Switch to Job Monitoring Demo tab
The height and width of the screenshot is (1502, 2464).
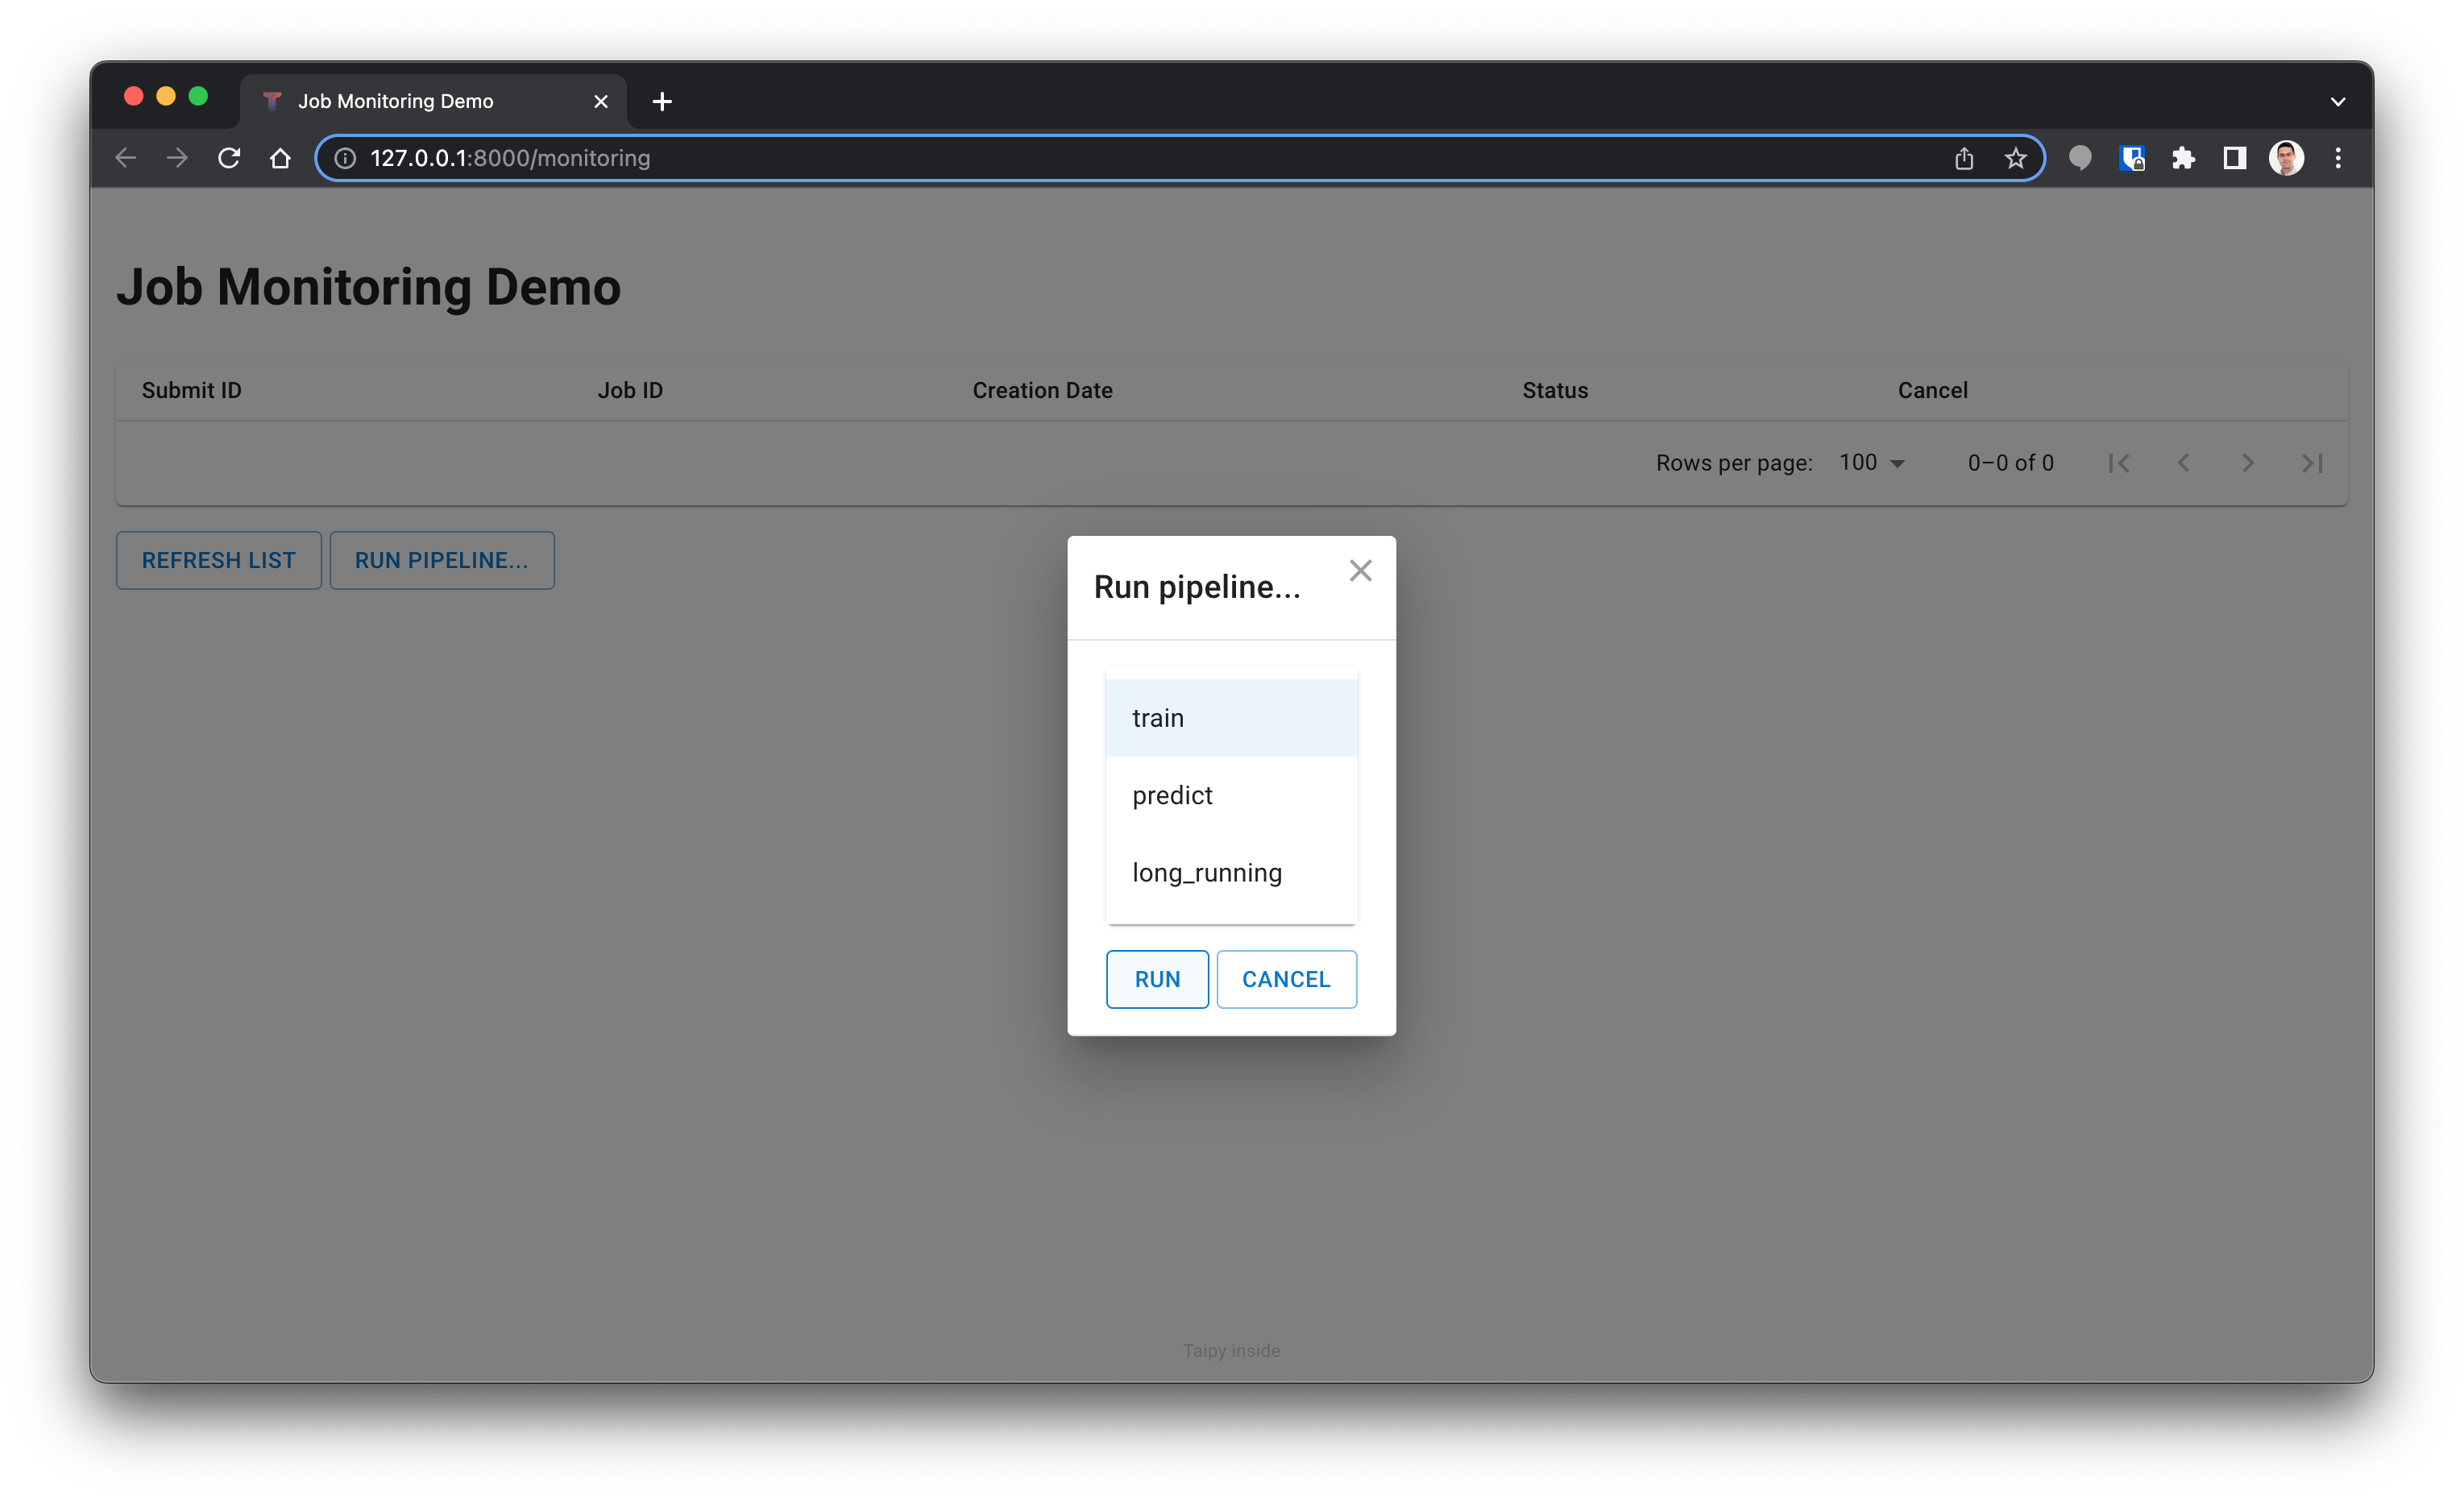coord(420,101)
